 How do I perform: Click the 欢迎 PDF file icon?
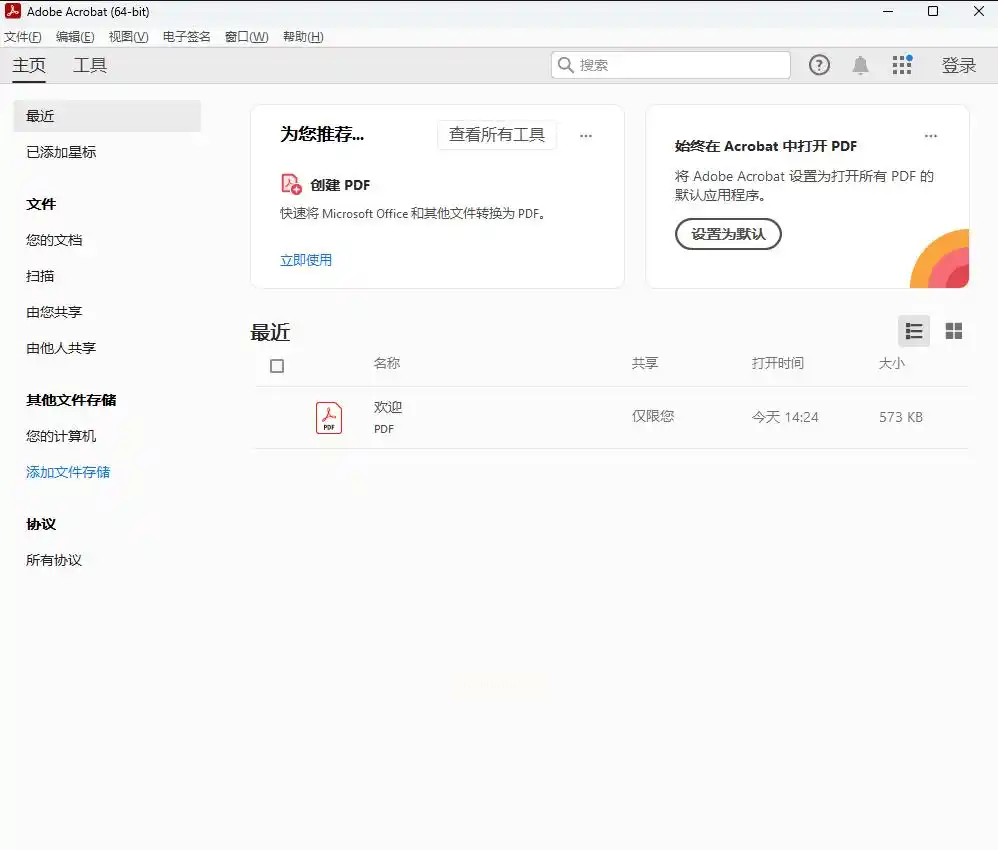tap(328, 418)
